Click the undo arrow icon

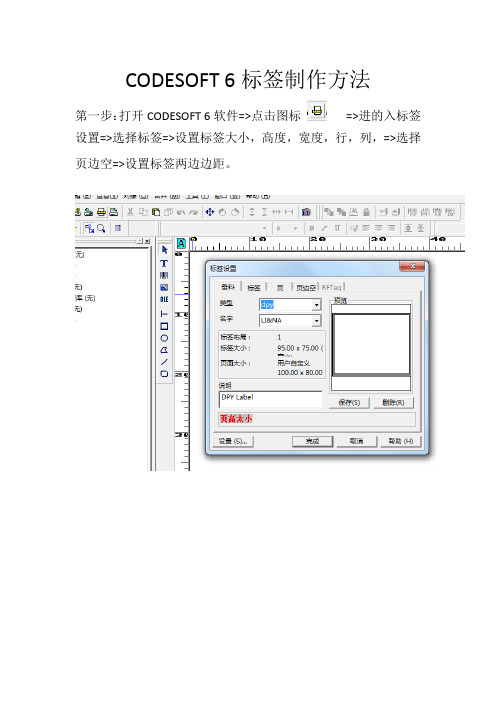click(x=181, y=212)
